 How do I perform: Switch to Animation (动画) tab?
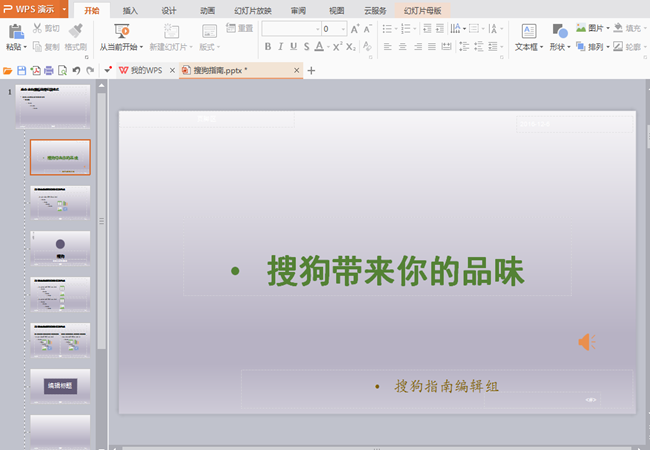tap(207, 11)
